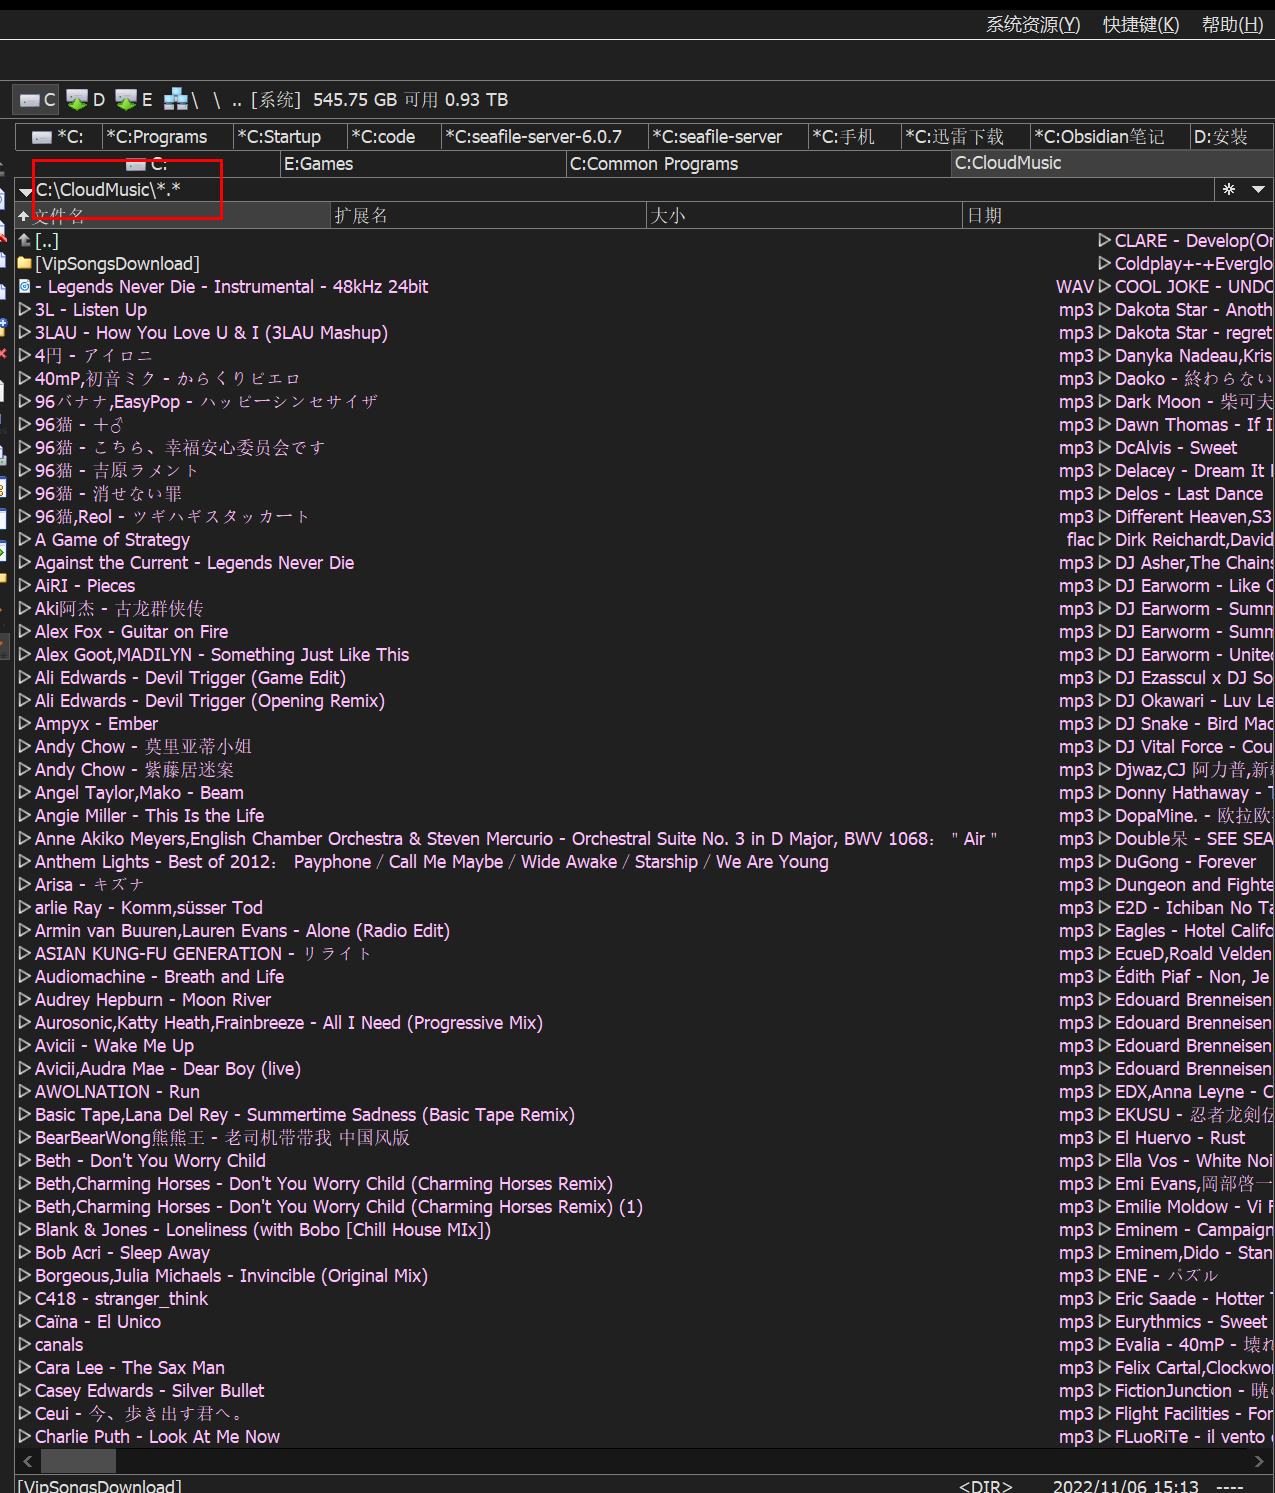Open the directory hotlist asterisk button
The width and height of the screenshot is (1275, 1493).
[1229, 189]
